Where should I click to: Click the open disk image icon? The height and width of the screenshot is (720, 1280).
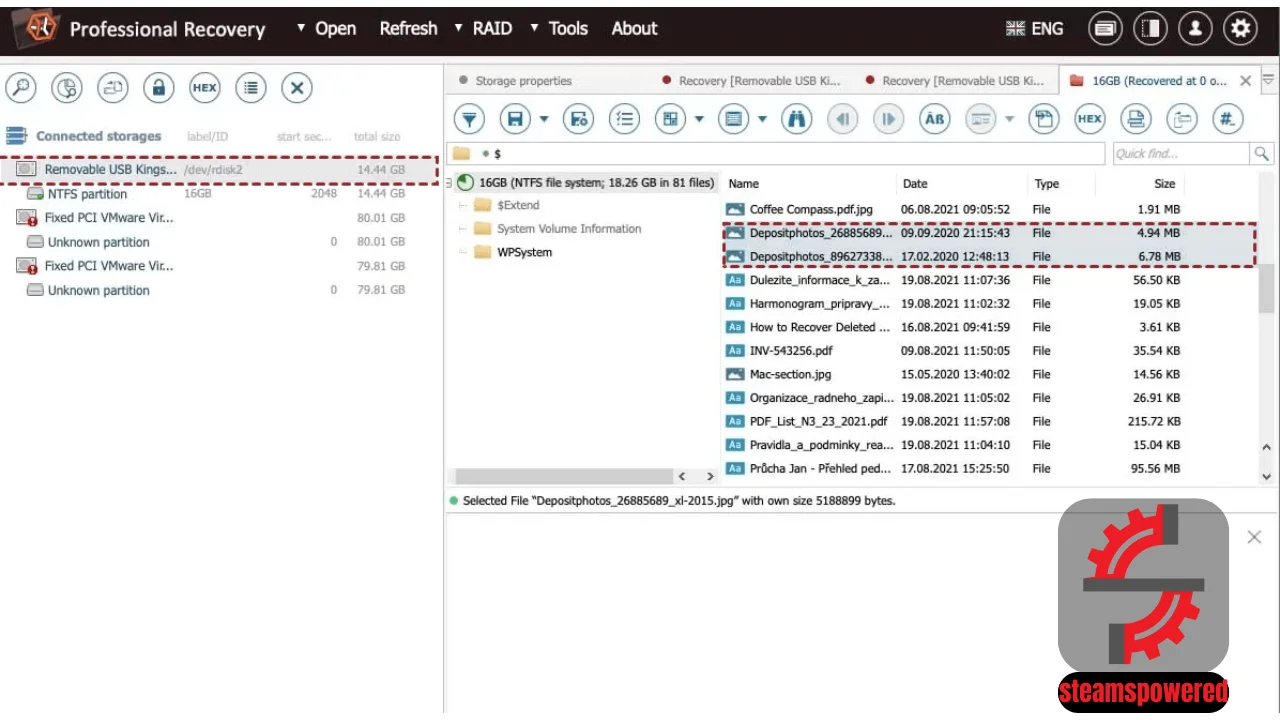tap(113, 88)
